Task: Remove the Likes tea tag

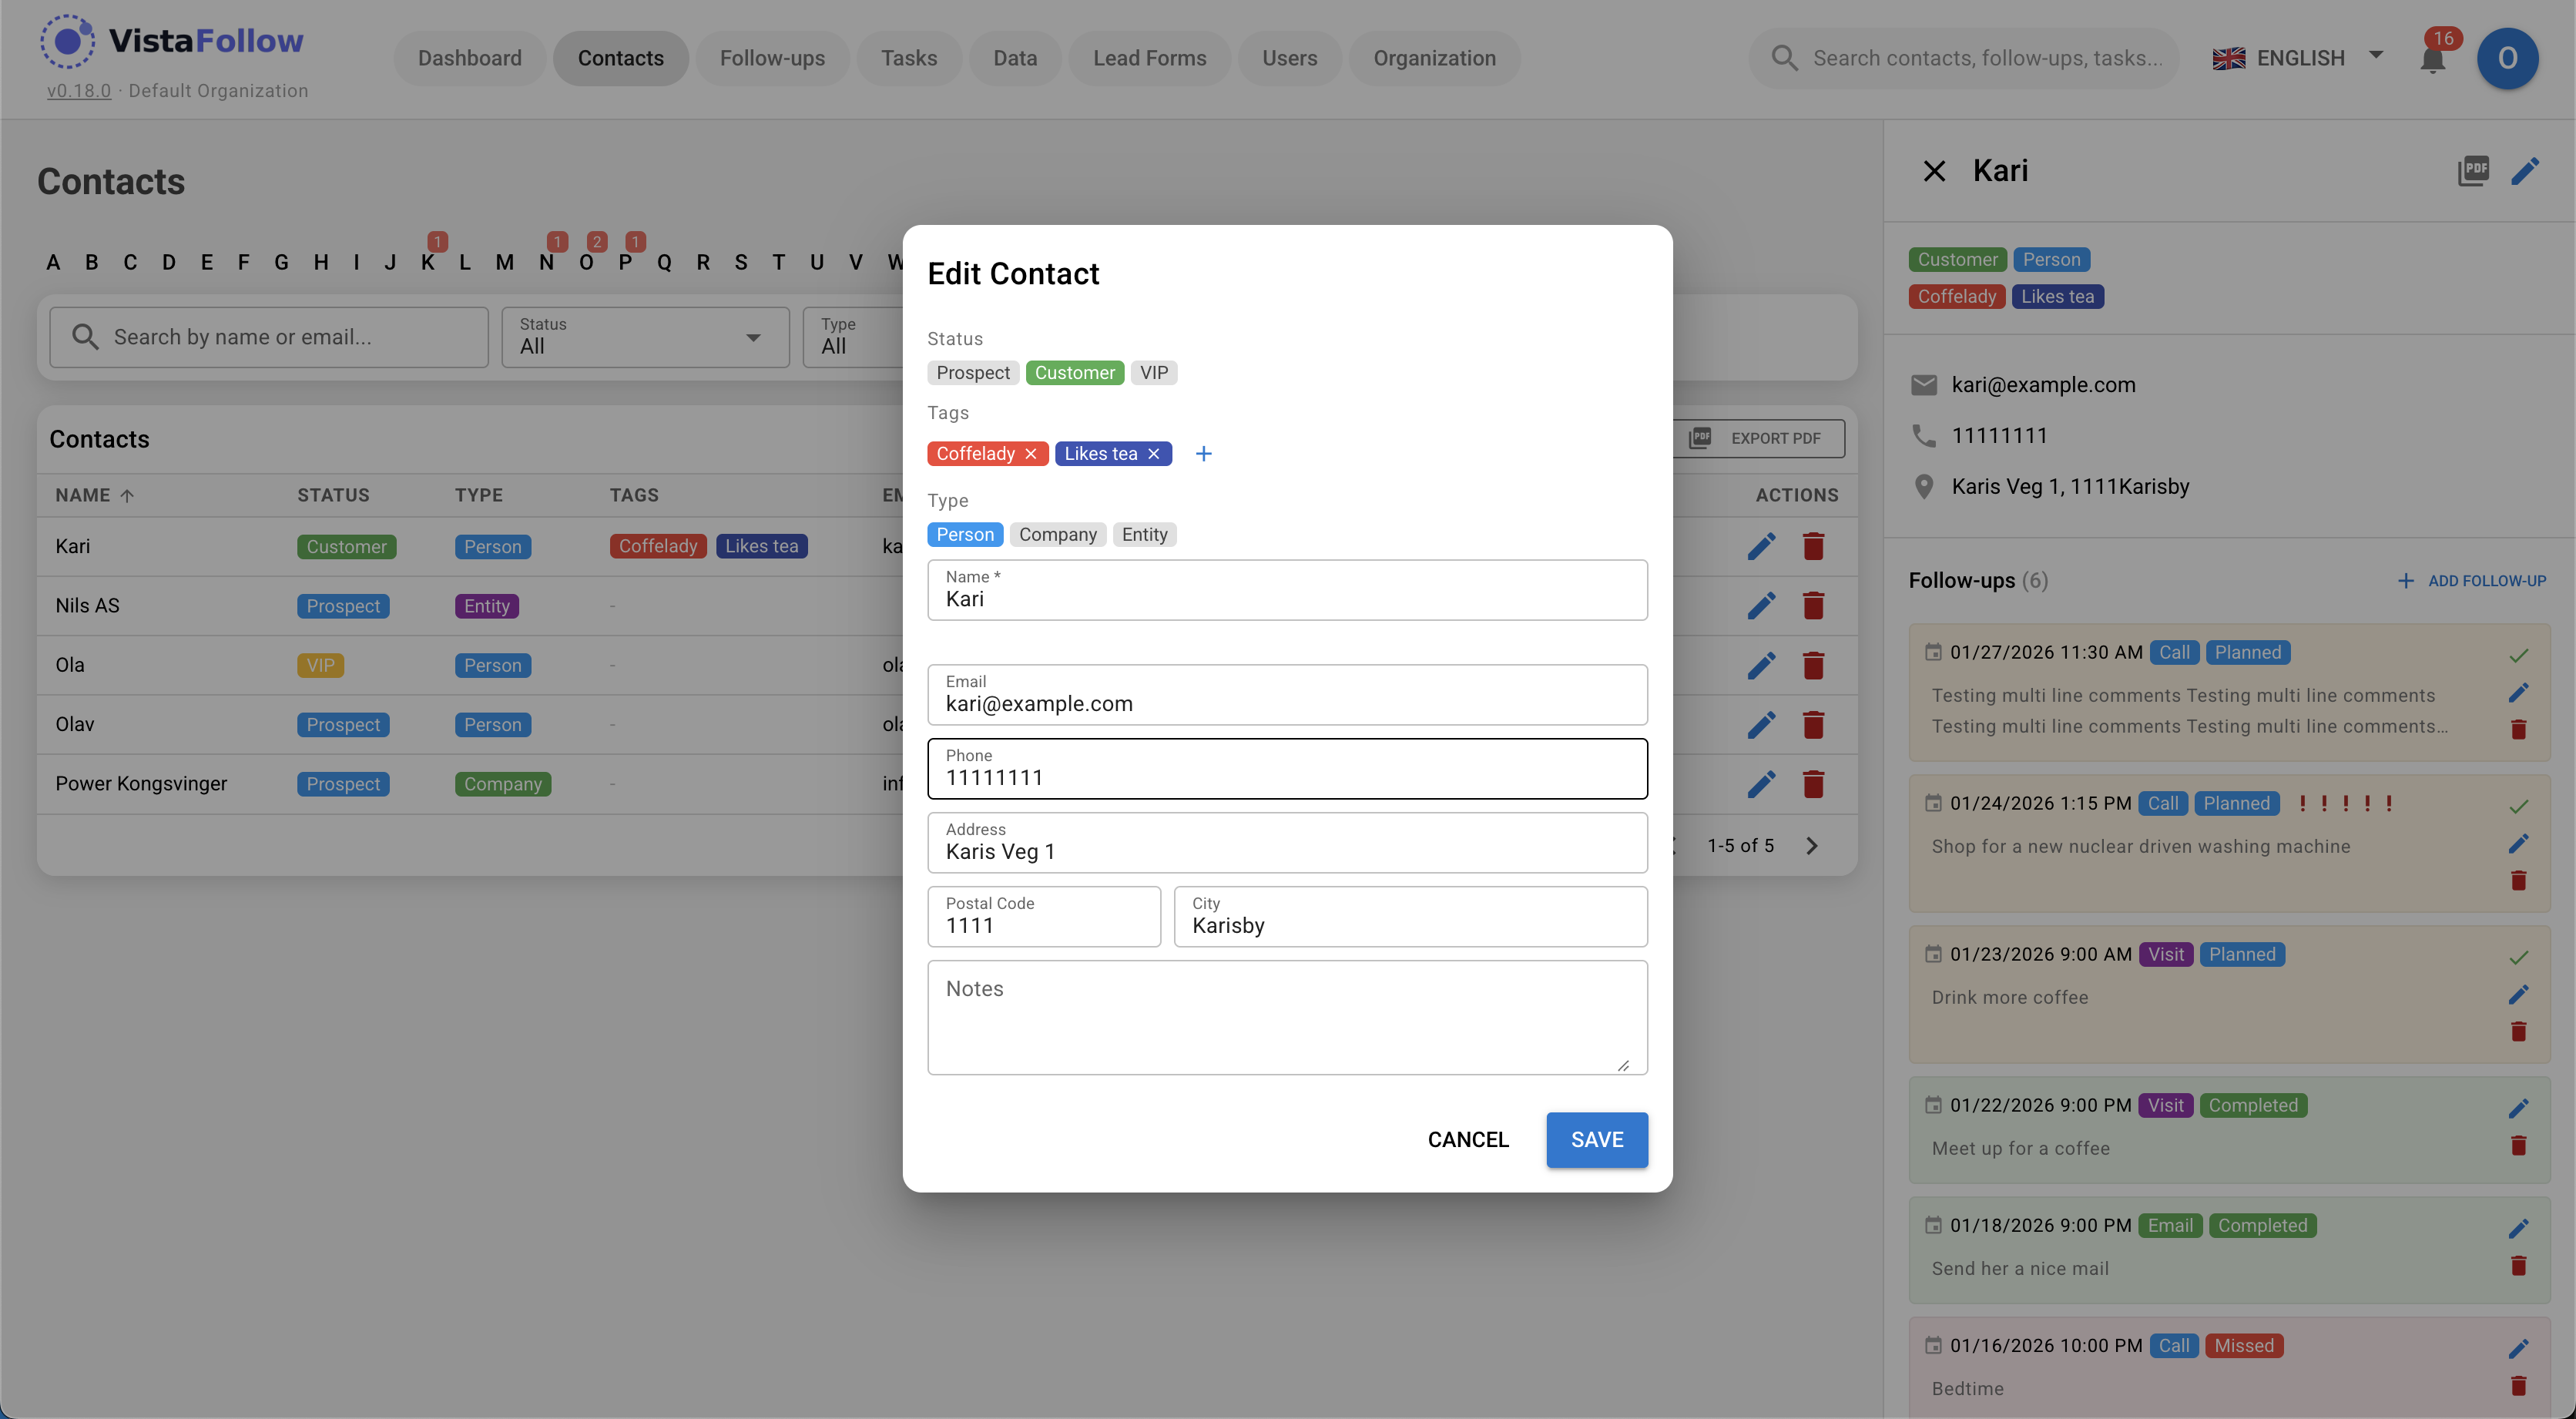Action: tap(1153, 454)
